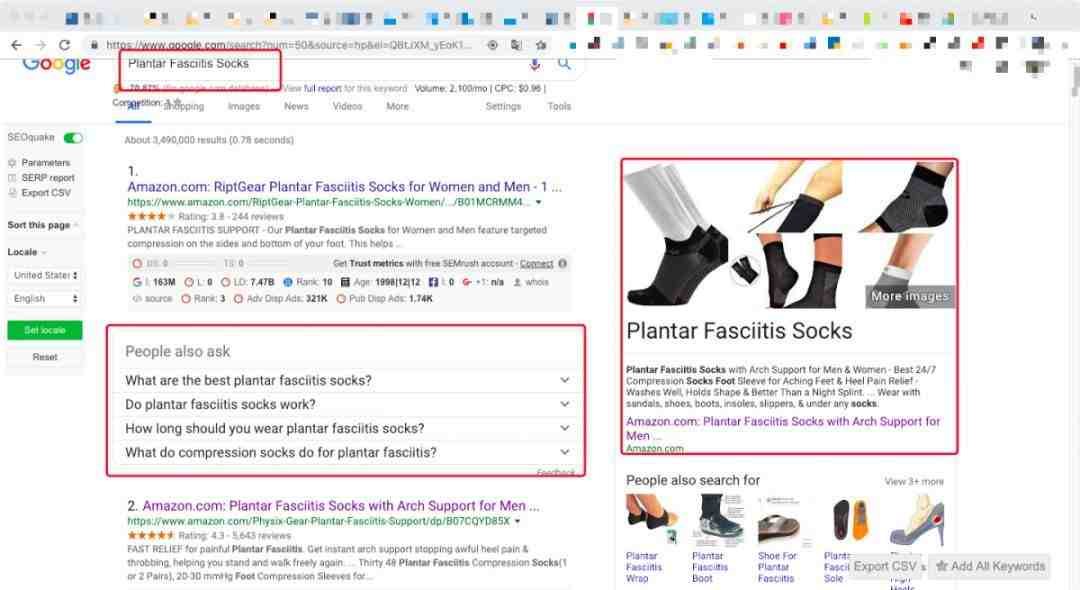The width and height of the screenshot is (1080, 590).
Task: Open dropdown arrow after Physix Gear URL
Action: [517, 521]
